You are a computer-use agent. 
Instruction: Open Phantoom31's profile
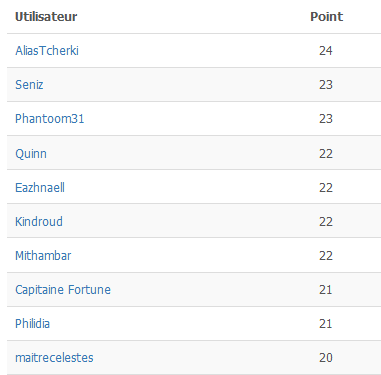pos(50,119)
